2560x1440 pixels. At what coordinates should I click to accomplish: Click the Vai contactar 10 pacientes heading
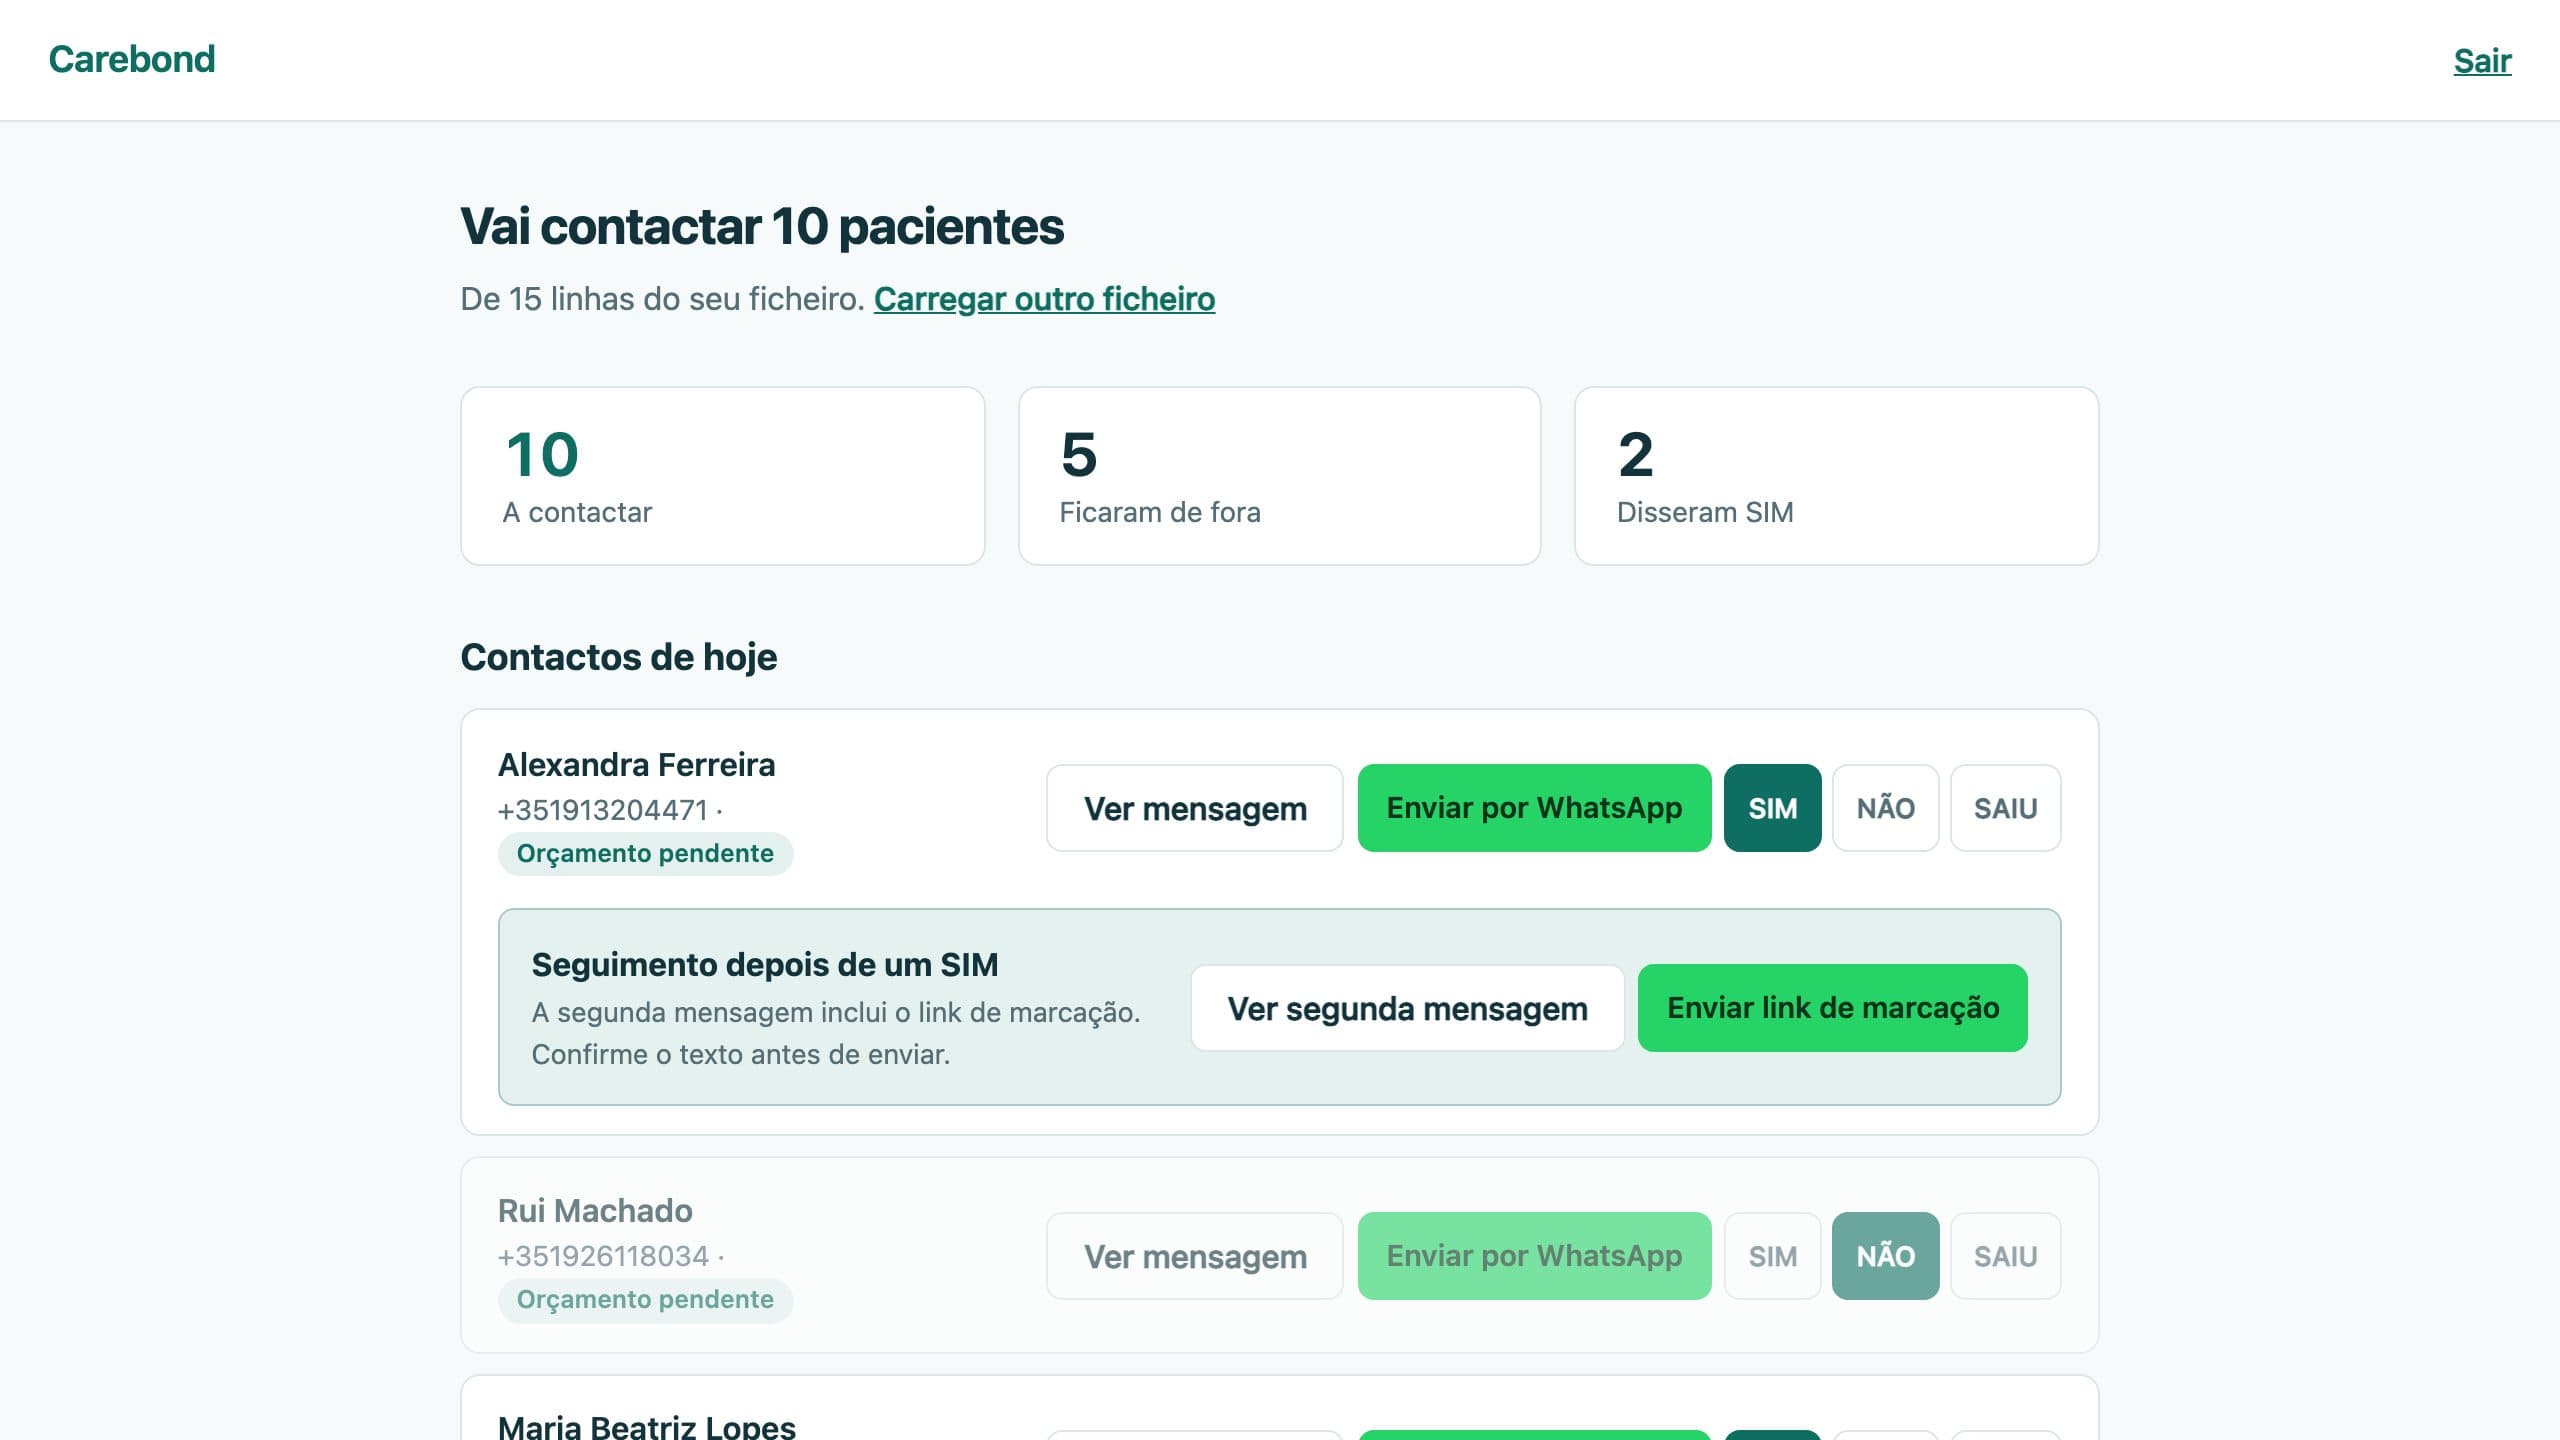click(761, 226)
